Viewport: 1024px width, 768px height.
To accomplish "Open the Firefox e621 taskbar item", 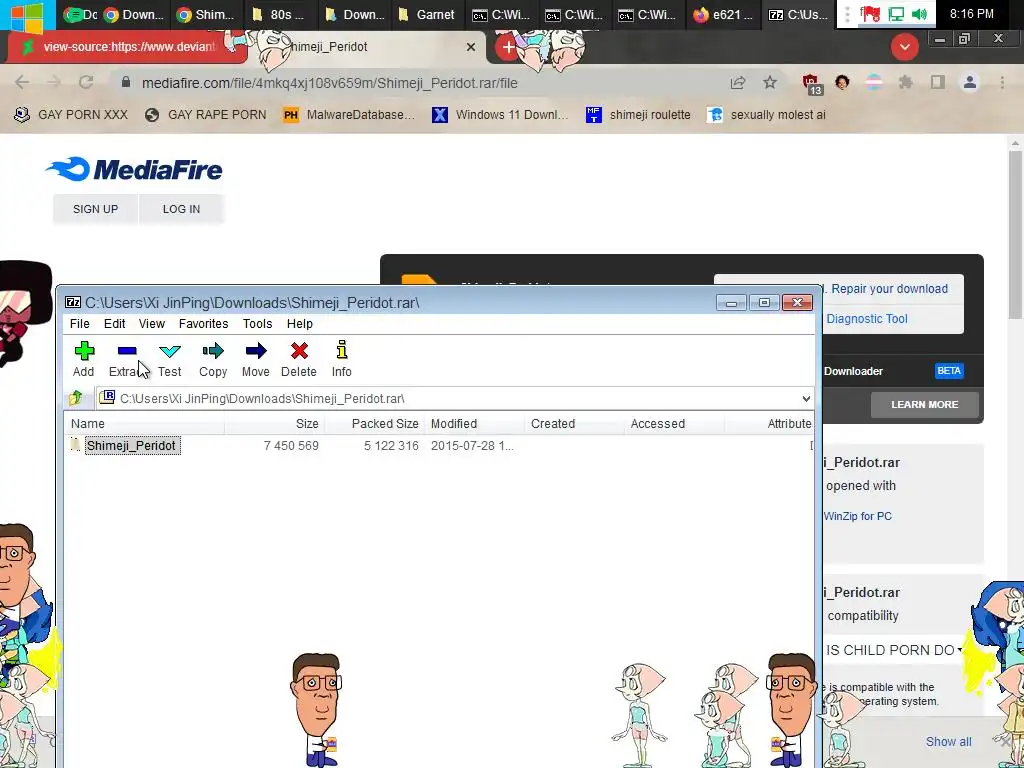I will 724,14.
